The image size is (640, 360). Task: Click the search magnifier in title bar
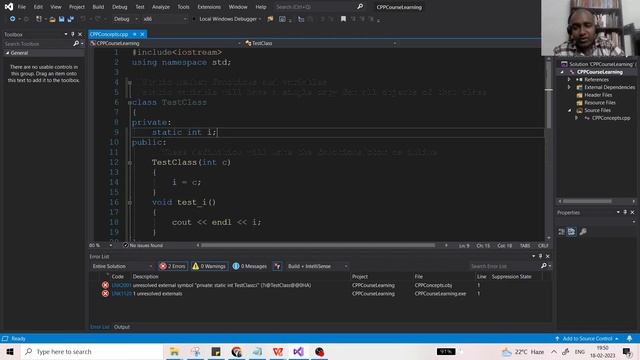[360, 7]
